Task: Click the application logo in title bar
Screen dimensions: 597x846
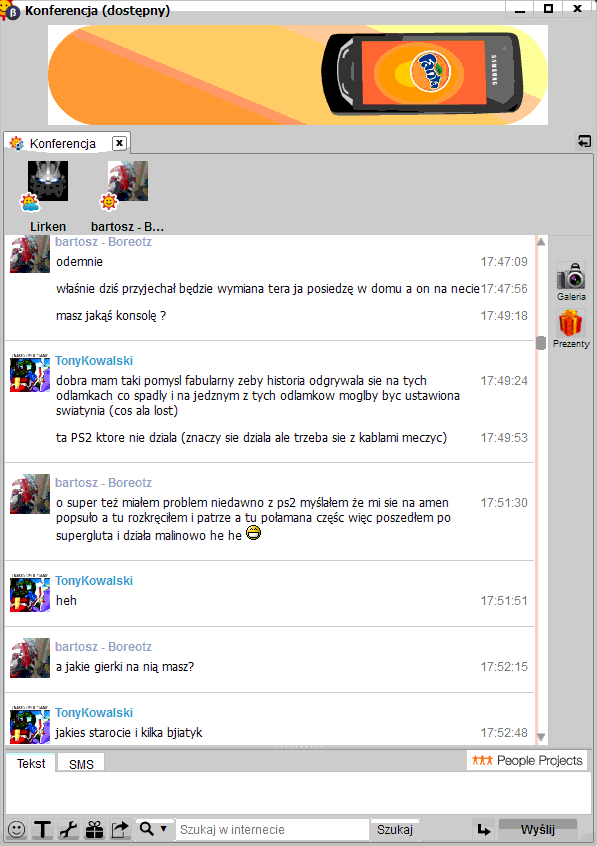Action: [x=10, y=10]
